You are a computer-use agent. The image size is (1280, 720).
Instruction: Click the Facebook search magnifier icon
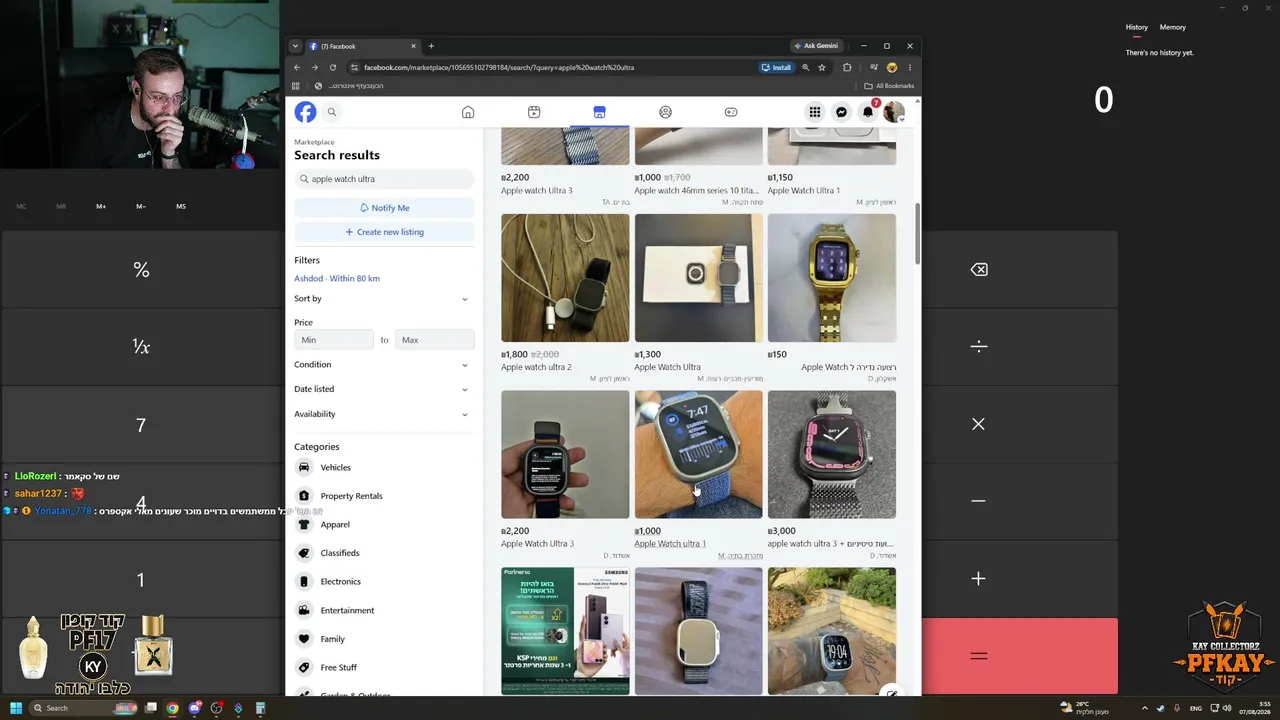pos(332,112)
